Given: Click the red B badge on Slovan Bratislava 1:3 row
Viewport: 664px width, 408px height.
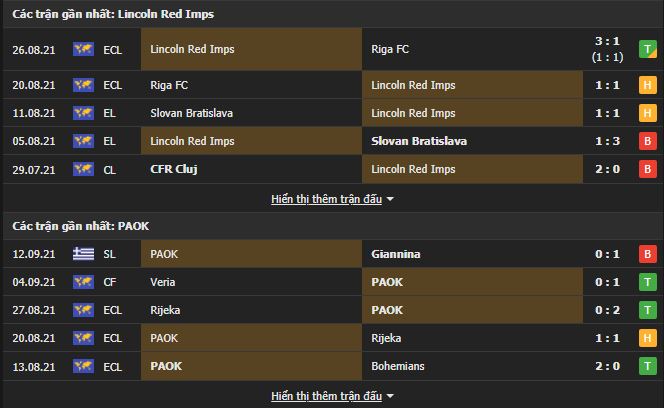Looking at the screenshot, I should pos(647,141).
